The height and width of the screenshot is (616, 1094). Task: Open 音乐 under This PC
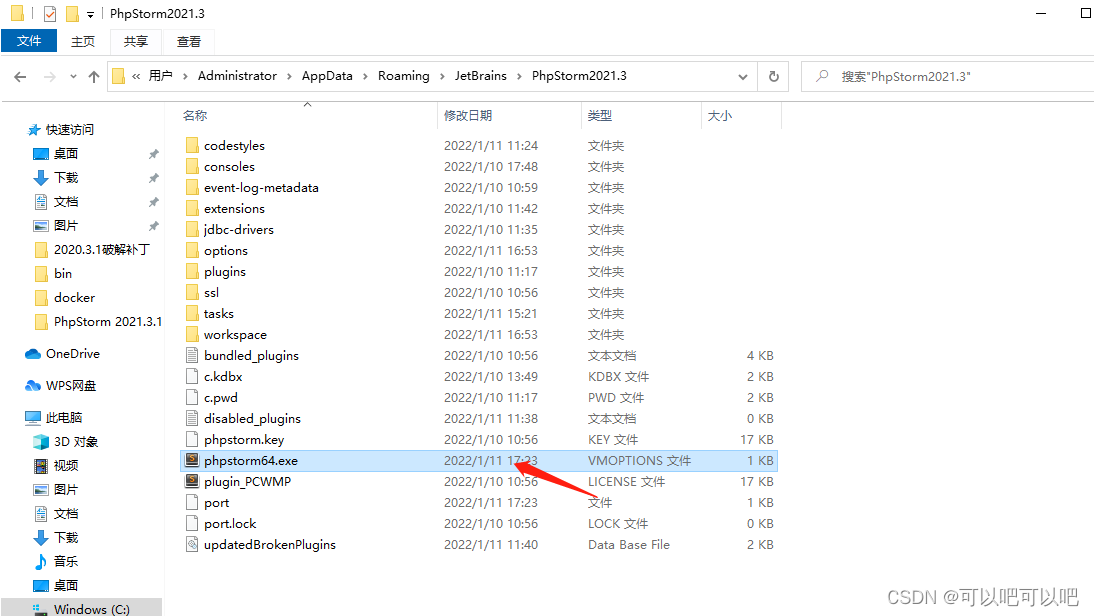tap(66, 561)
